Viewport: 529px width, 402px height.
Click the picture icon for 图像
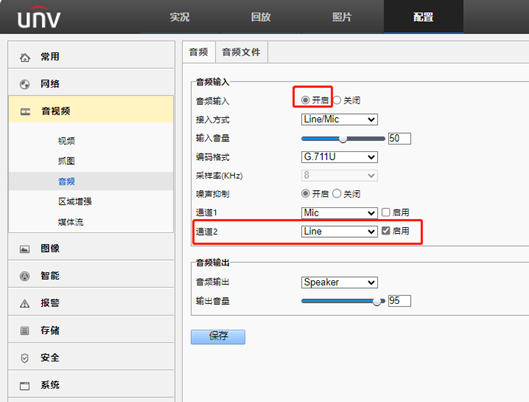click(25, 249)
